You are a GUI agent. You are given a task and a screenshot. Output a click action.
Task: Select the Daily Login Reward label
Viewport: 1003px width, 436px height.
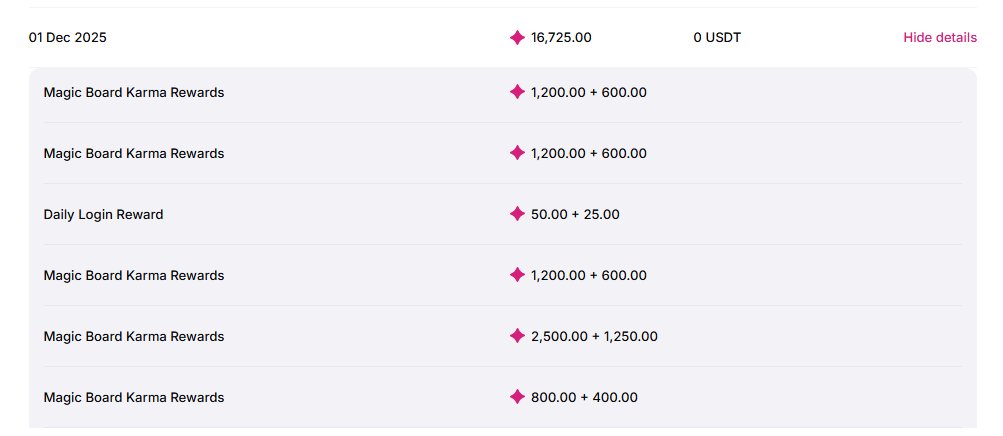pos(103,214)
